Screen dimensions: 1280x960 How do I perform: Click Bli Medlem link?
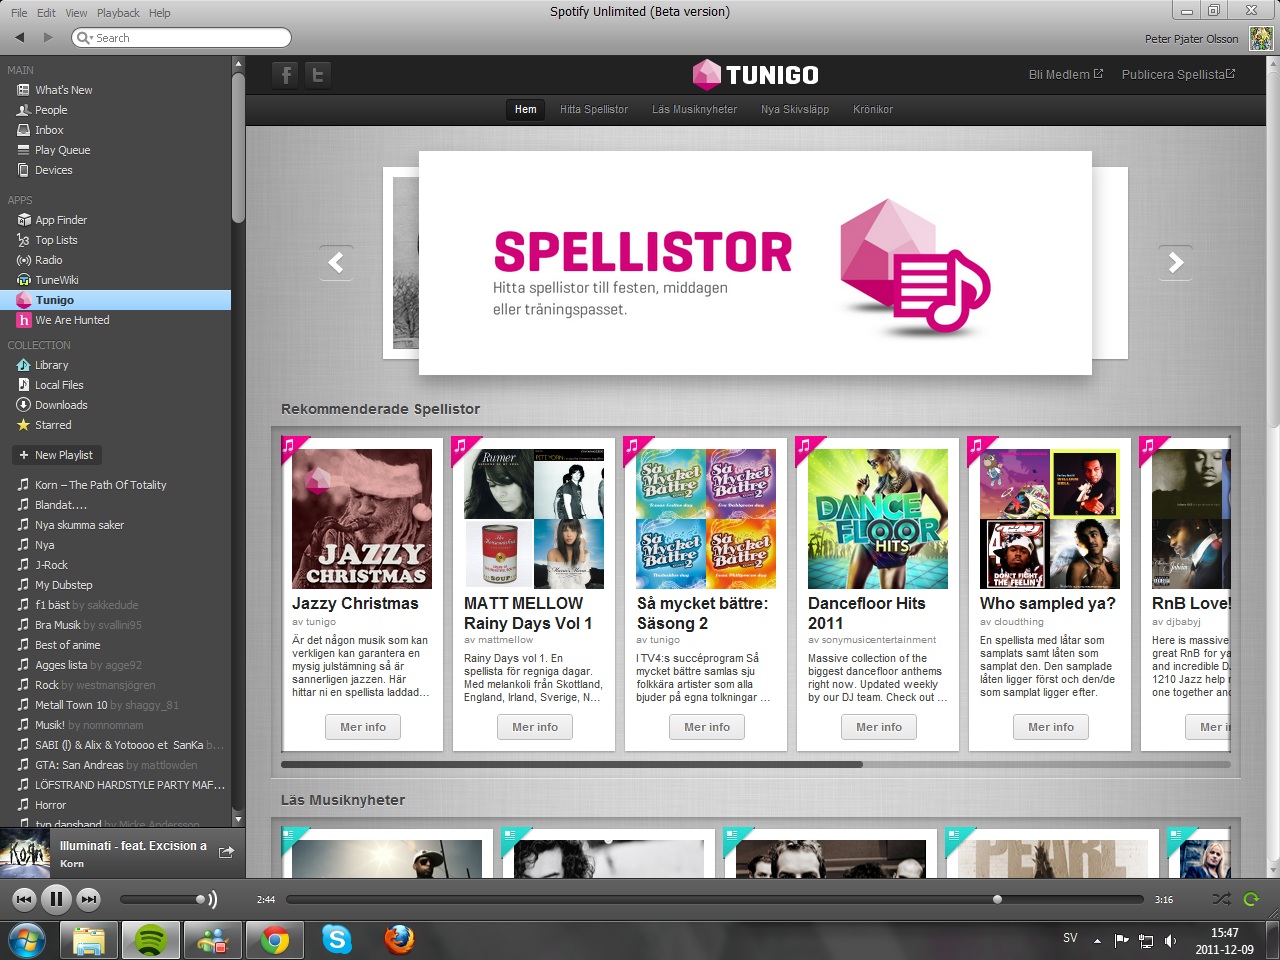pyautogui.click(x=1066, y=74)
